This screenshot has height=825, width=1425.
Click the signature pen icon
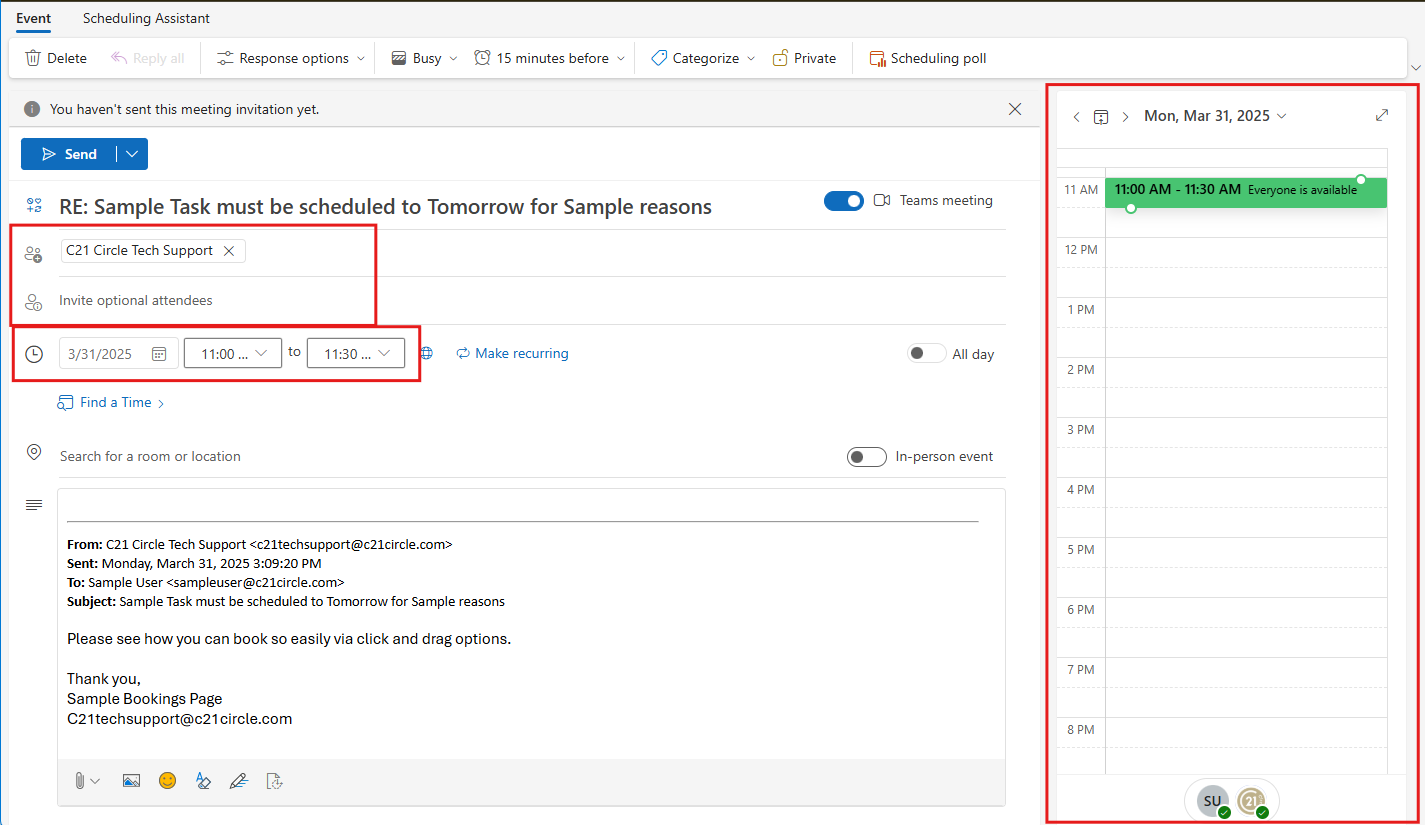238,780
